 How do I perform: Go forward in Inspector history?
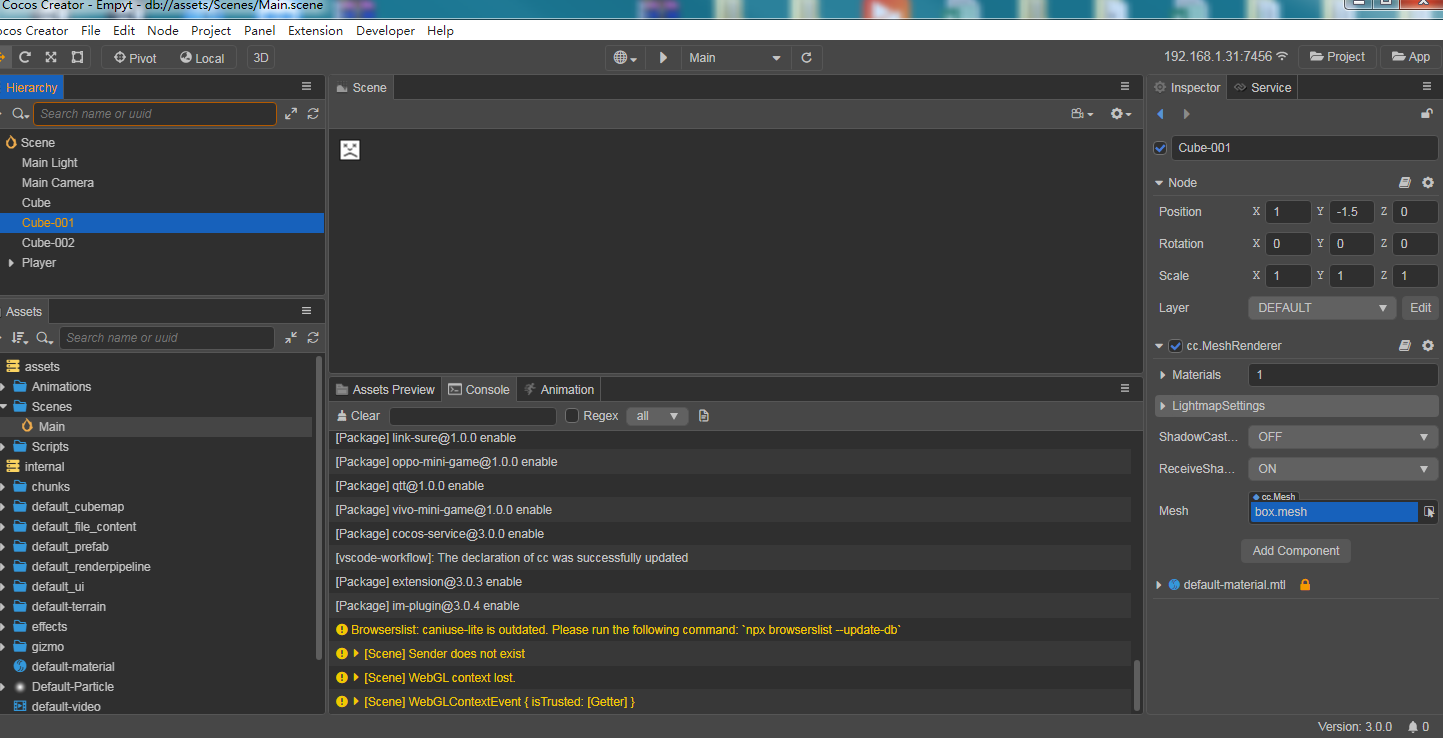click(x=1186, y=114)
